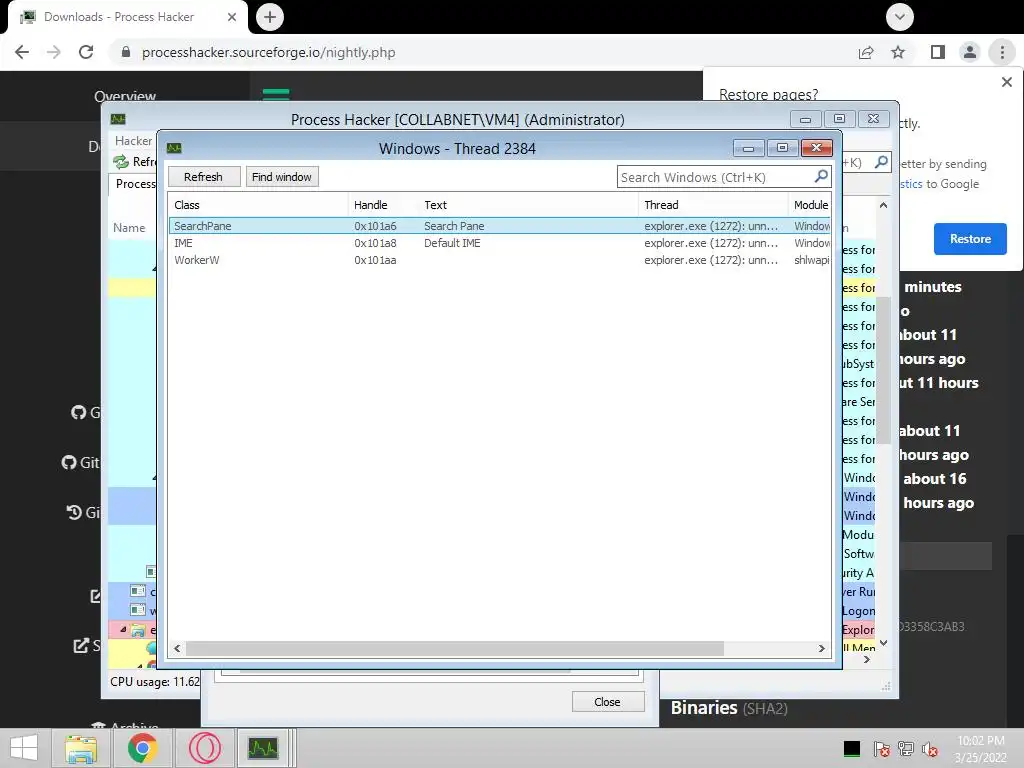Select the SearchPane window row
The width and height of the screenshot is (1024, 768).
pos(500,226)
